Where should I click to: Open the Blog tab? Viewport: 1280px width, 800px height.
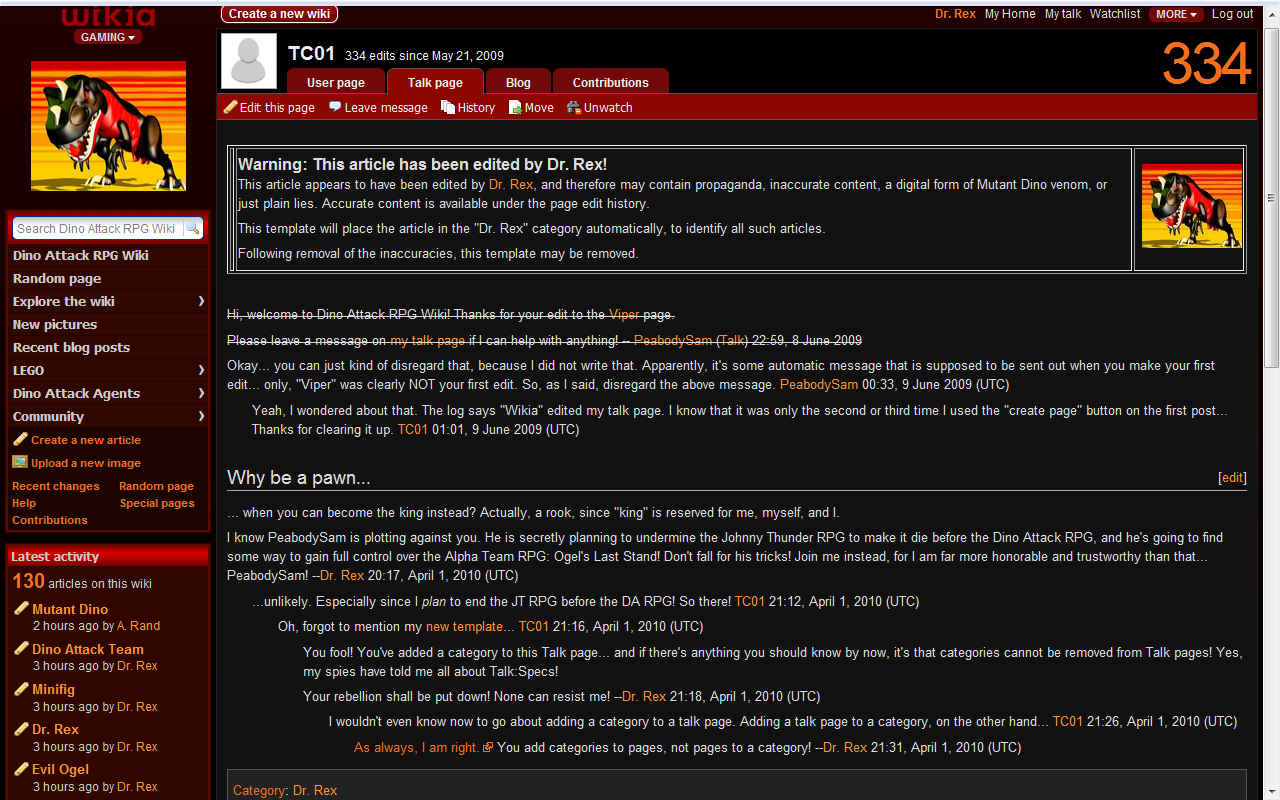click(x=518, y=82)
